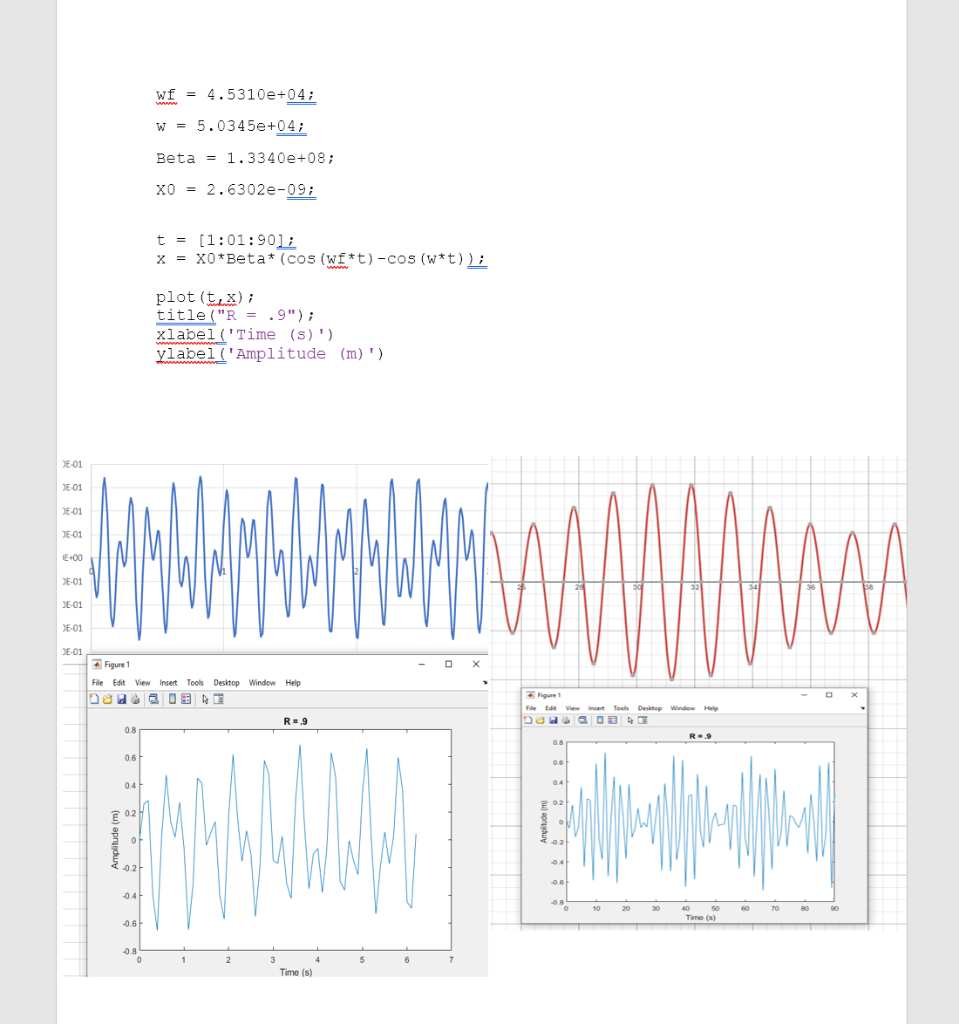
Task: Open the Show Plot Tools icon
Action: click(x=219, y=697)
